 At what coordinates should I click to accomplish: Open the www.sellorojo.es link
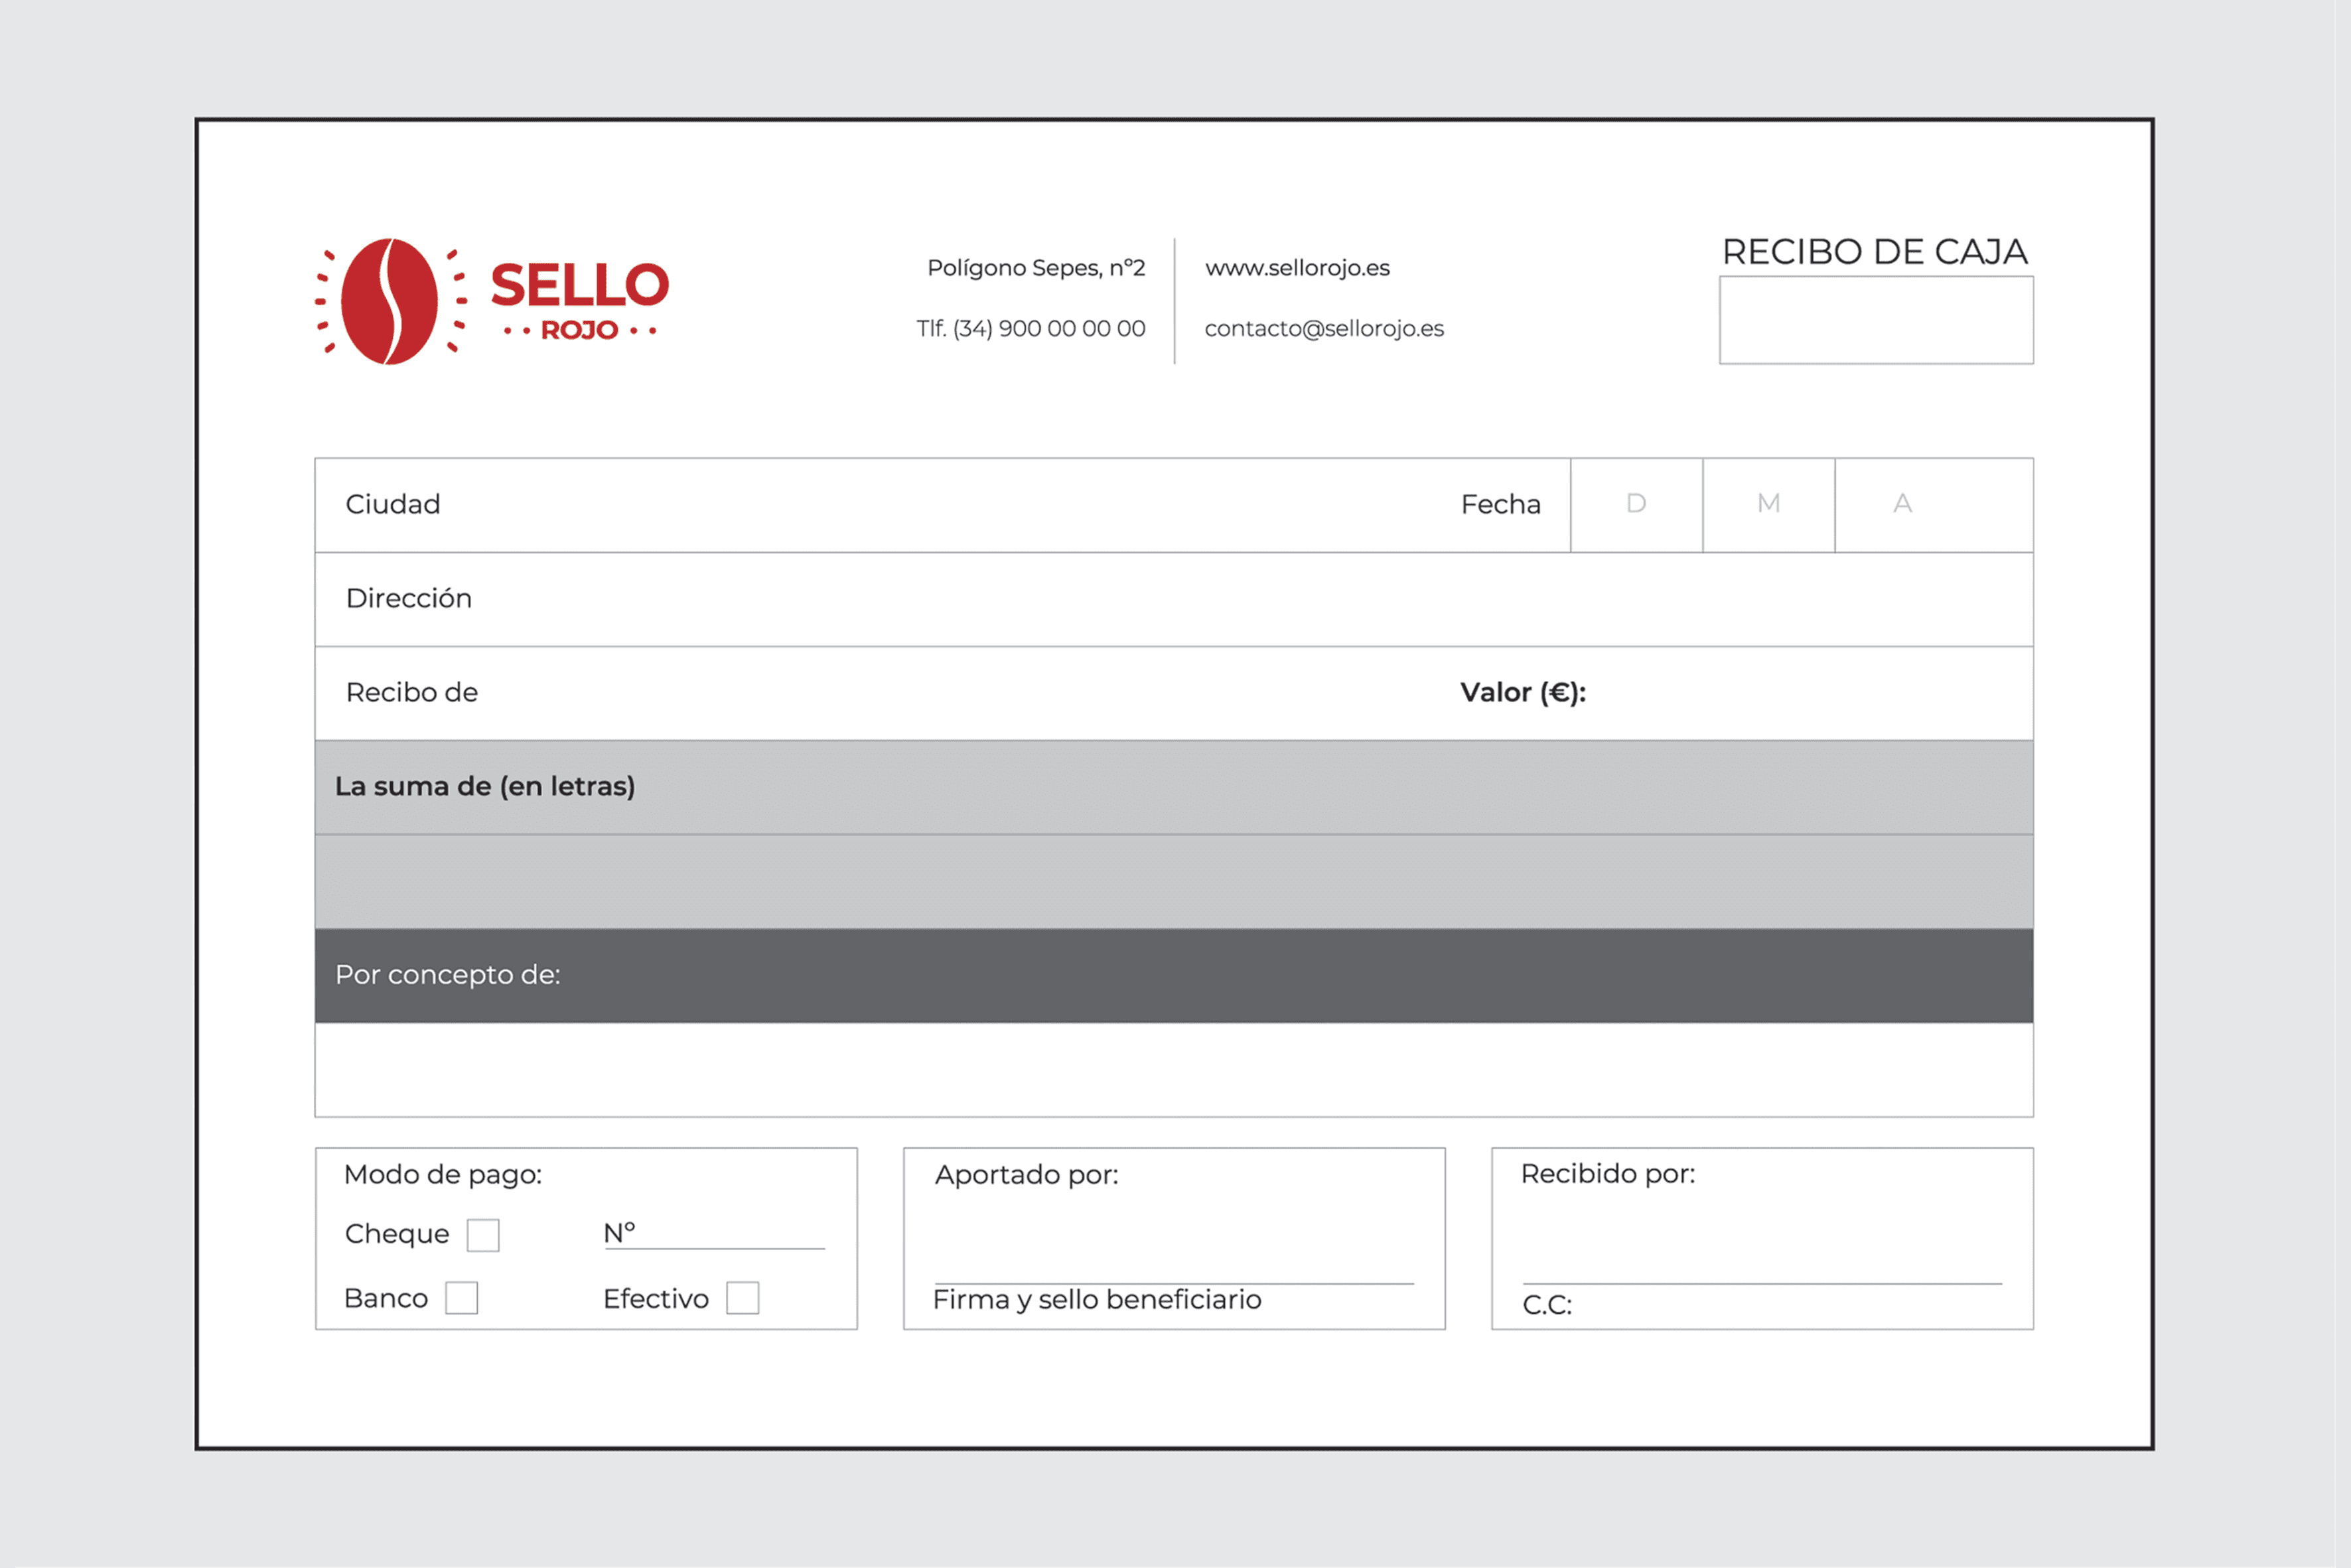click(1297, 268)
